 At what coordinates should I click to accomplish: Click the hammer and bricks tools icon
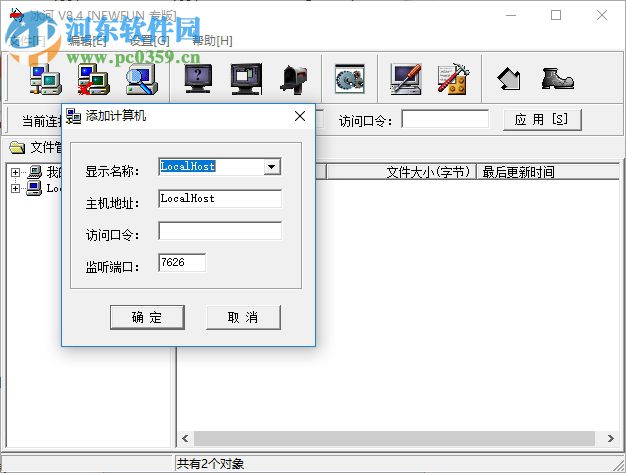coord(454,79)
